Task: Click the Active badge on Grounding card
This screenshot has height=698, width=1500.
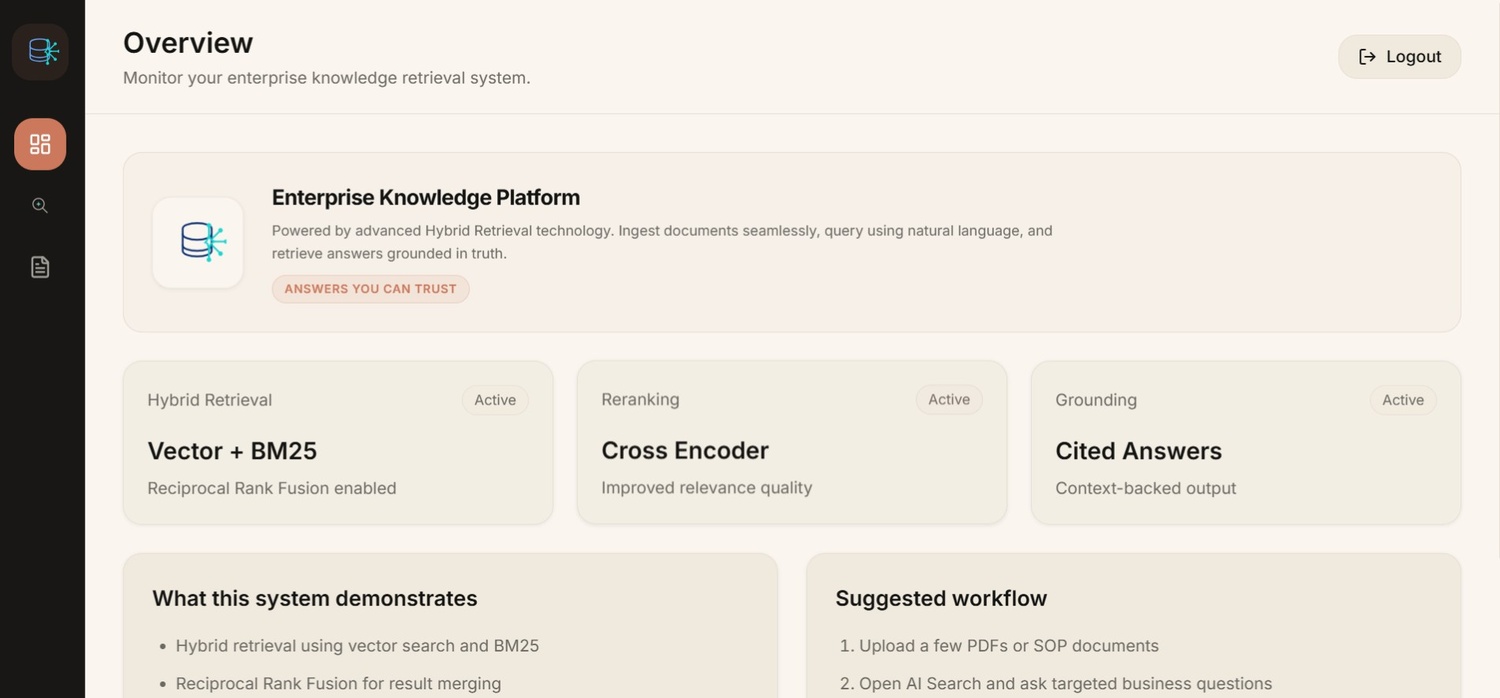Action: [x=1403, y=400]
